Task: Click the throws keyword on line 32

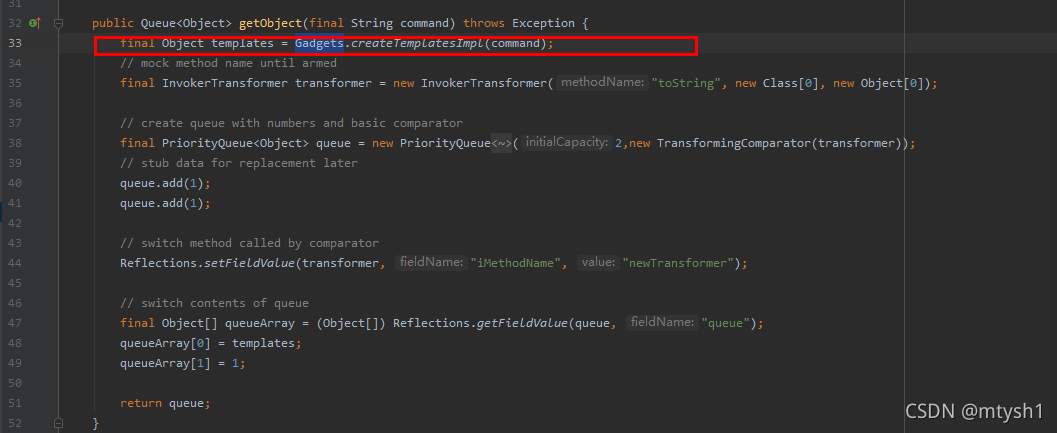Action: point(484,24)
